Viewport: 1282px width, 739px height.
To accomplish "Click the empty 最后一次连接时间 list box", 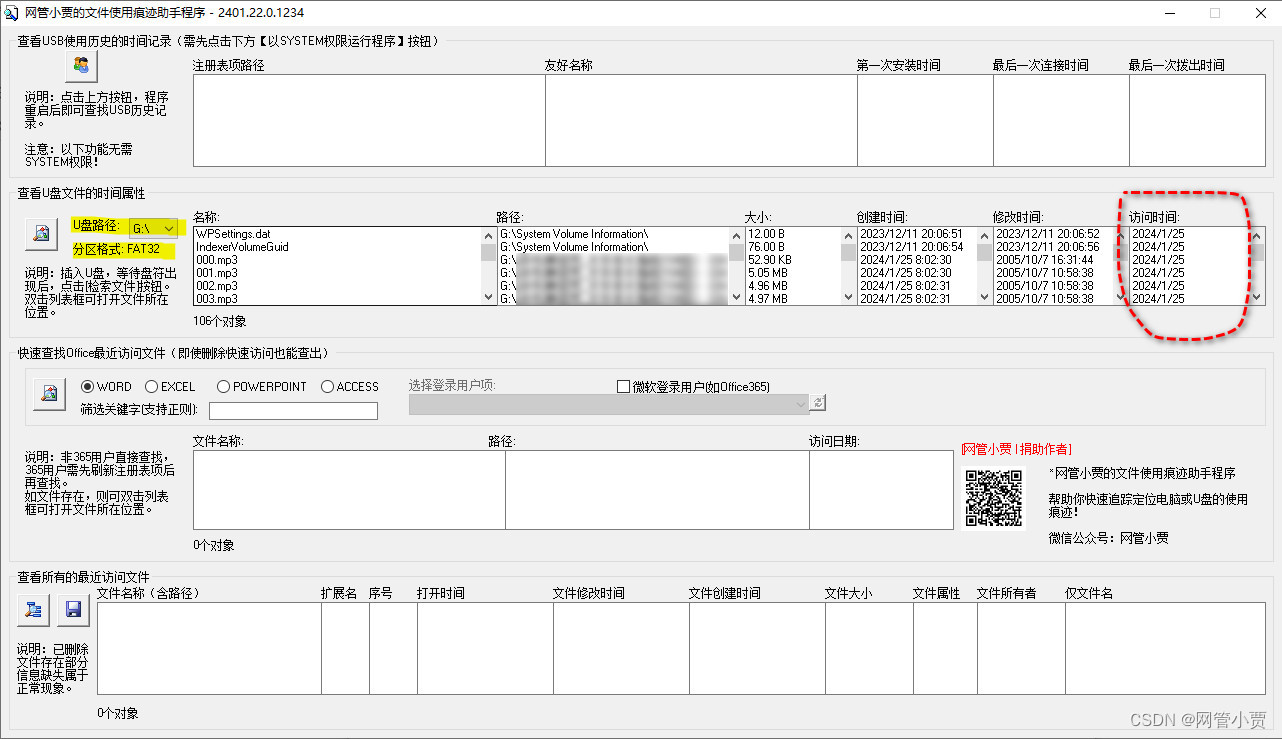I will pos(1061,120).
